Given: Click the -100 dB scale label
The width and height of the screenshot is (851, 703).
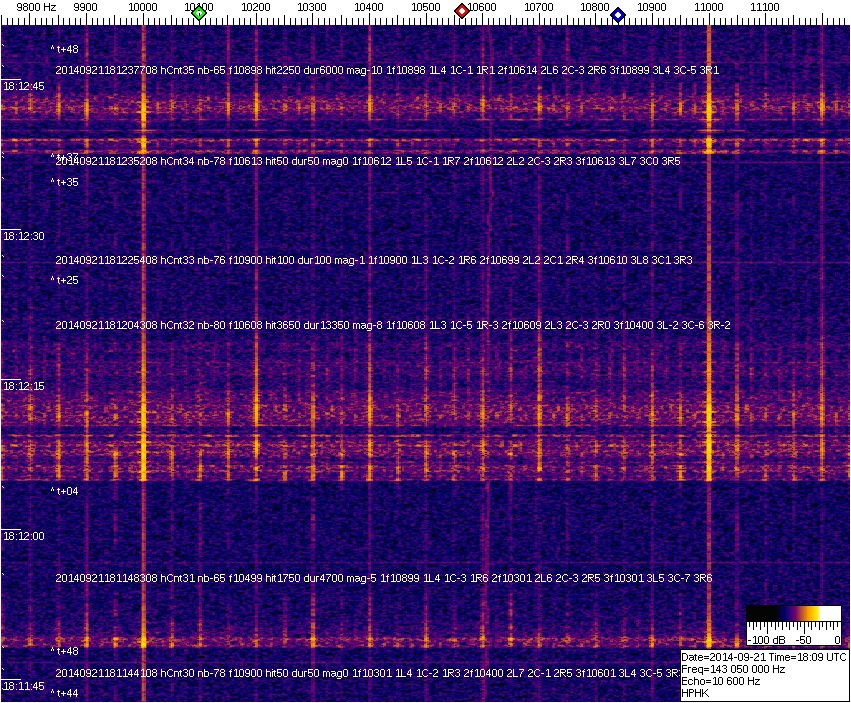Looking at the screenshot, I should click(x=766, y=639).
